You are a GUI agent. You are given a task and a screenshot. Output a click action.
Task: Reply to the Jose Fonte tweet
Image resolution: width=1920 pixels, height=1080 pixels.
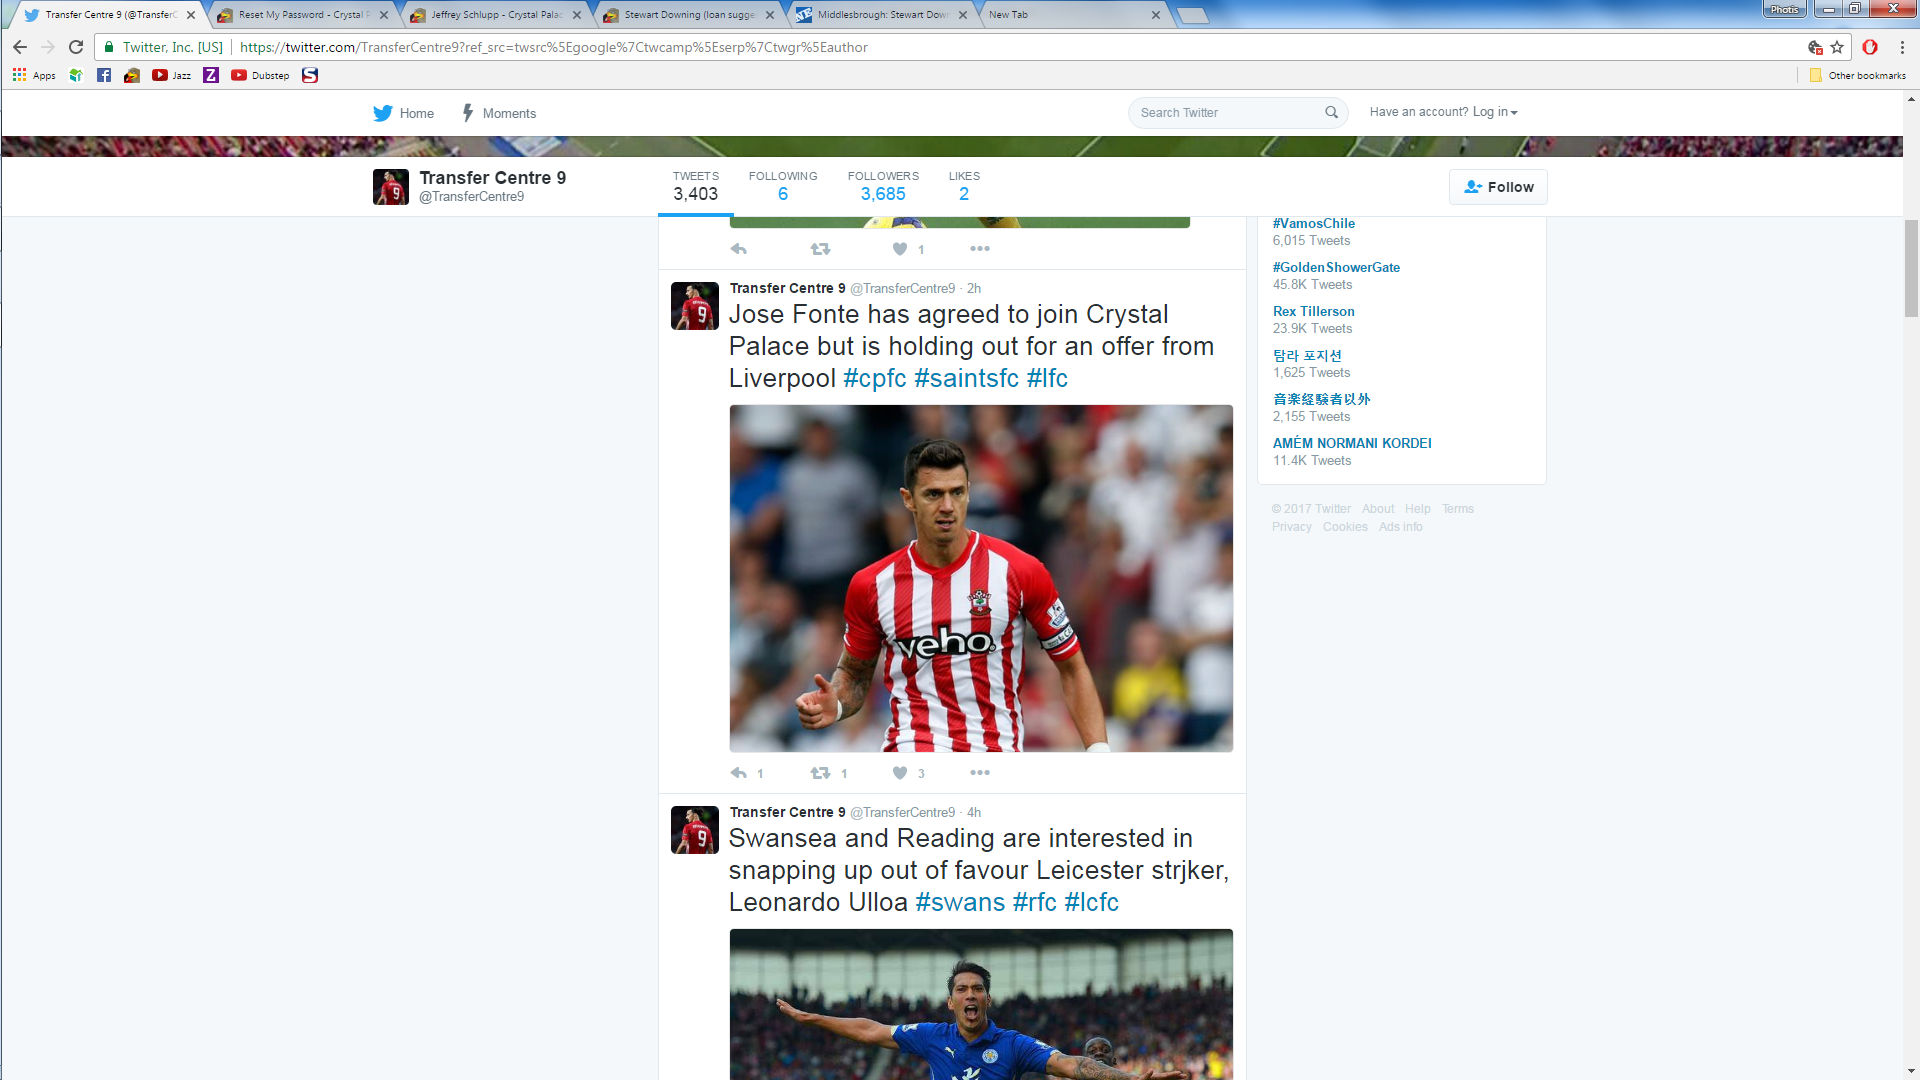739,773
